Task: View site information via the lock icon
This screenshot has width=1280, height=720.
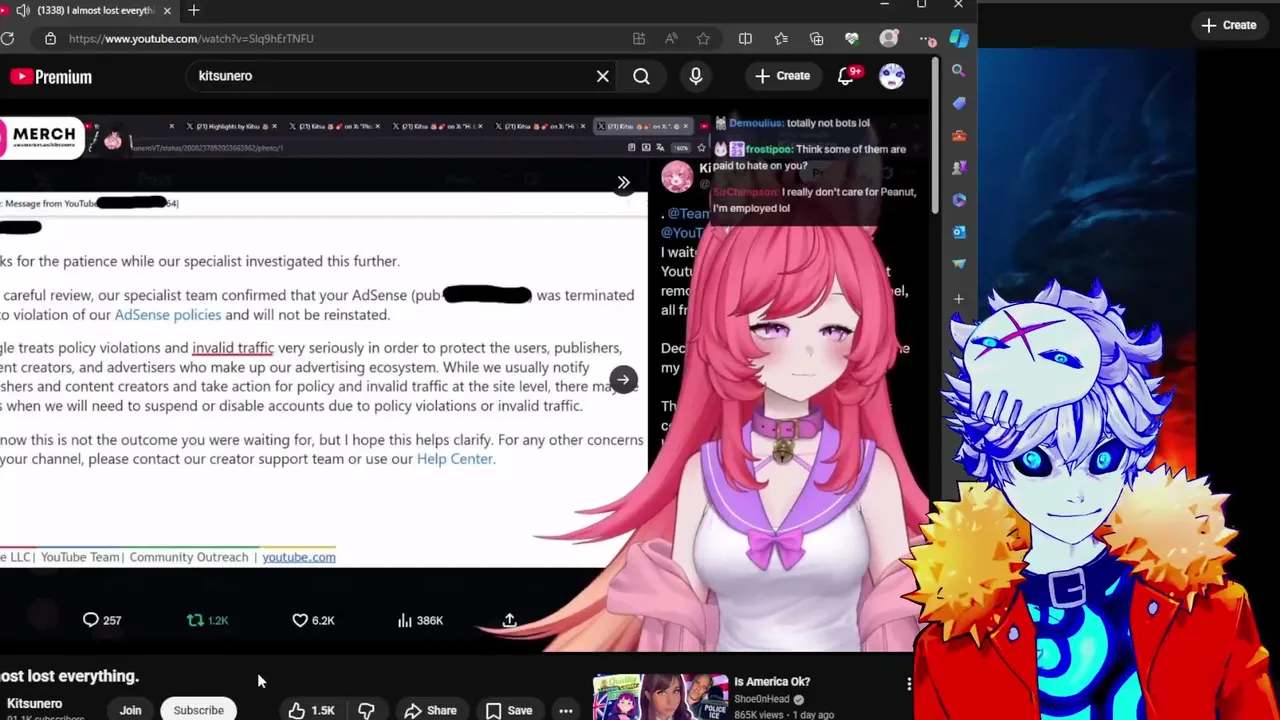Action: coord(50,39)
